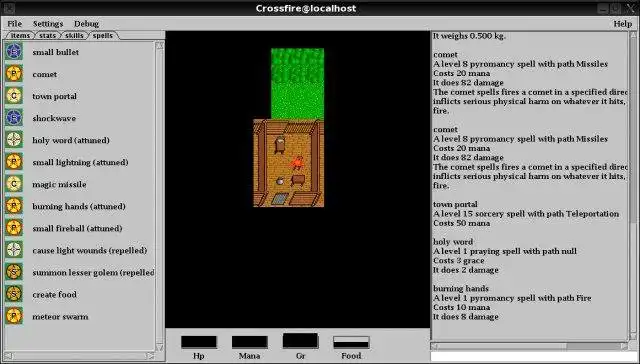Select the 'shockwave' spell name
Viewport: 640px width, 364px height.
(54, 118)
